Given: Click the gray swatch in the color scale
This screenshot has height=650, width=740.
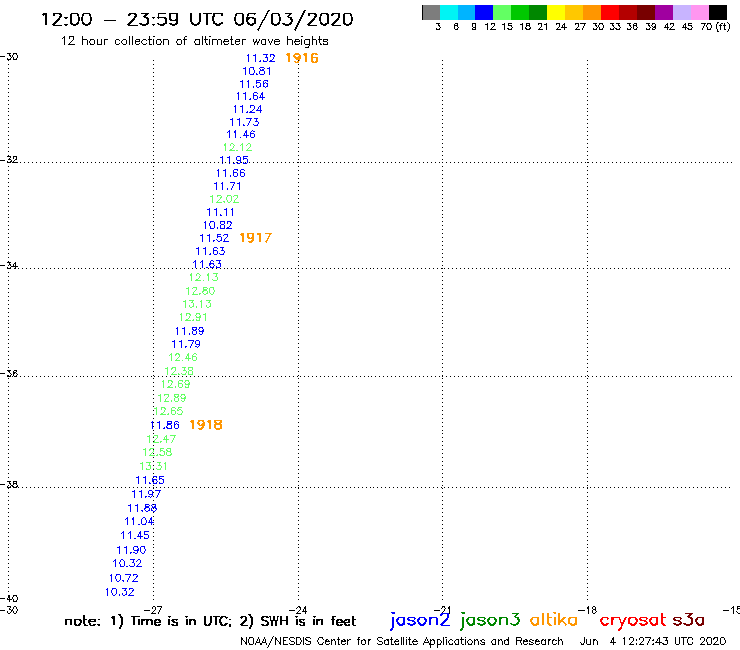Looking at the screenshot, I should (431, 12).
